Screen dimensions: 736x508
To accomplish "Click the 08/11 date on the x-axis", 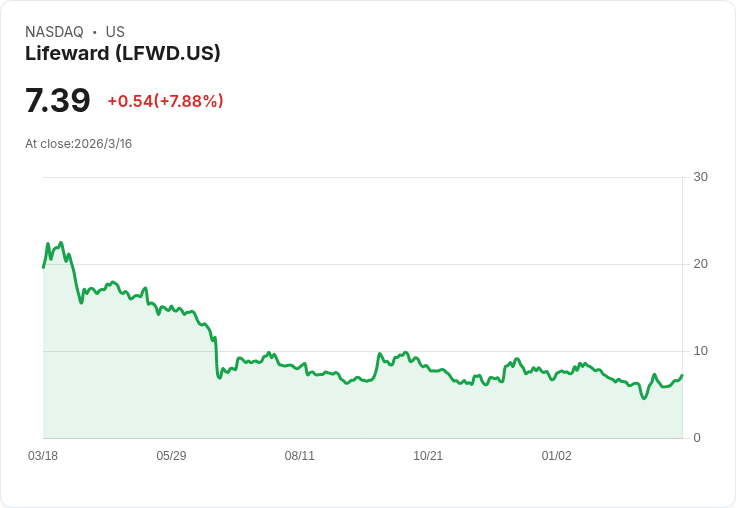I will tap(300, 455).
